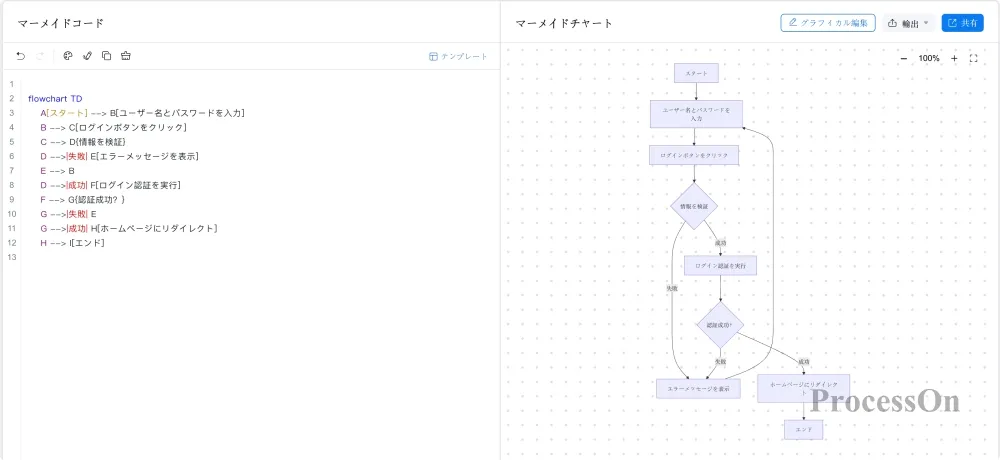This screenshot has width=1000, height=460.
Task: Click code line 'D -->|失敗| E[エラーメッセージを表示]'
Action: (x=119, y=156)
